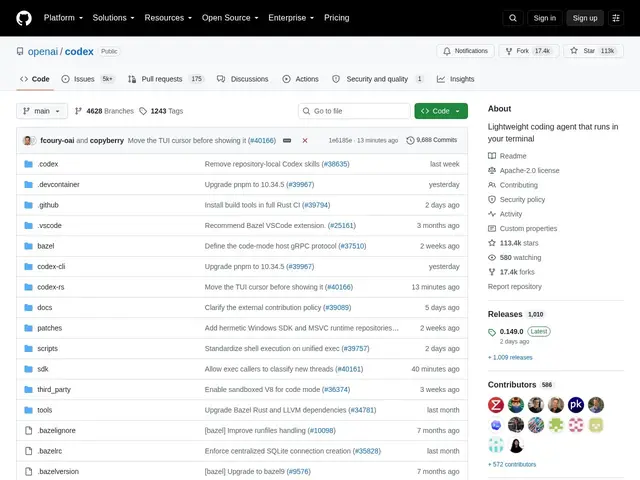Image resolution: width=640 pixels, height=480 pixels.
Task: Click the Report repository link
Action: [515, 287]
